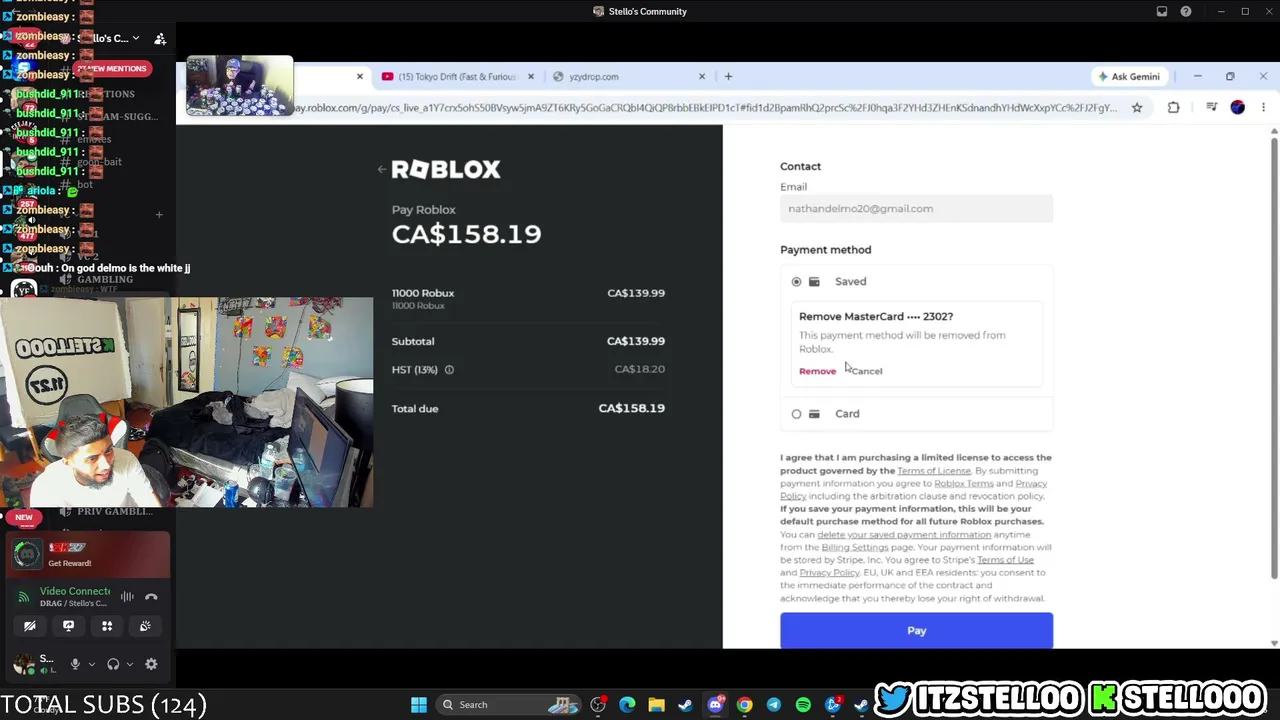Jump to new mentions in Discord

111,69
